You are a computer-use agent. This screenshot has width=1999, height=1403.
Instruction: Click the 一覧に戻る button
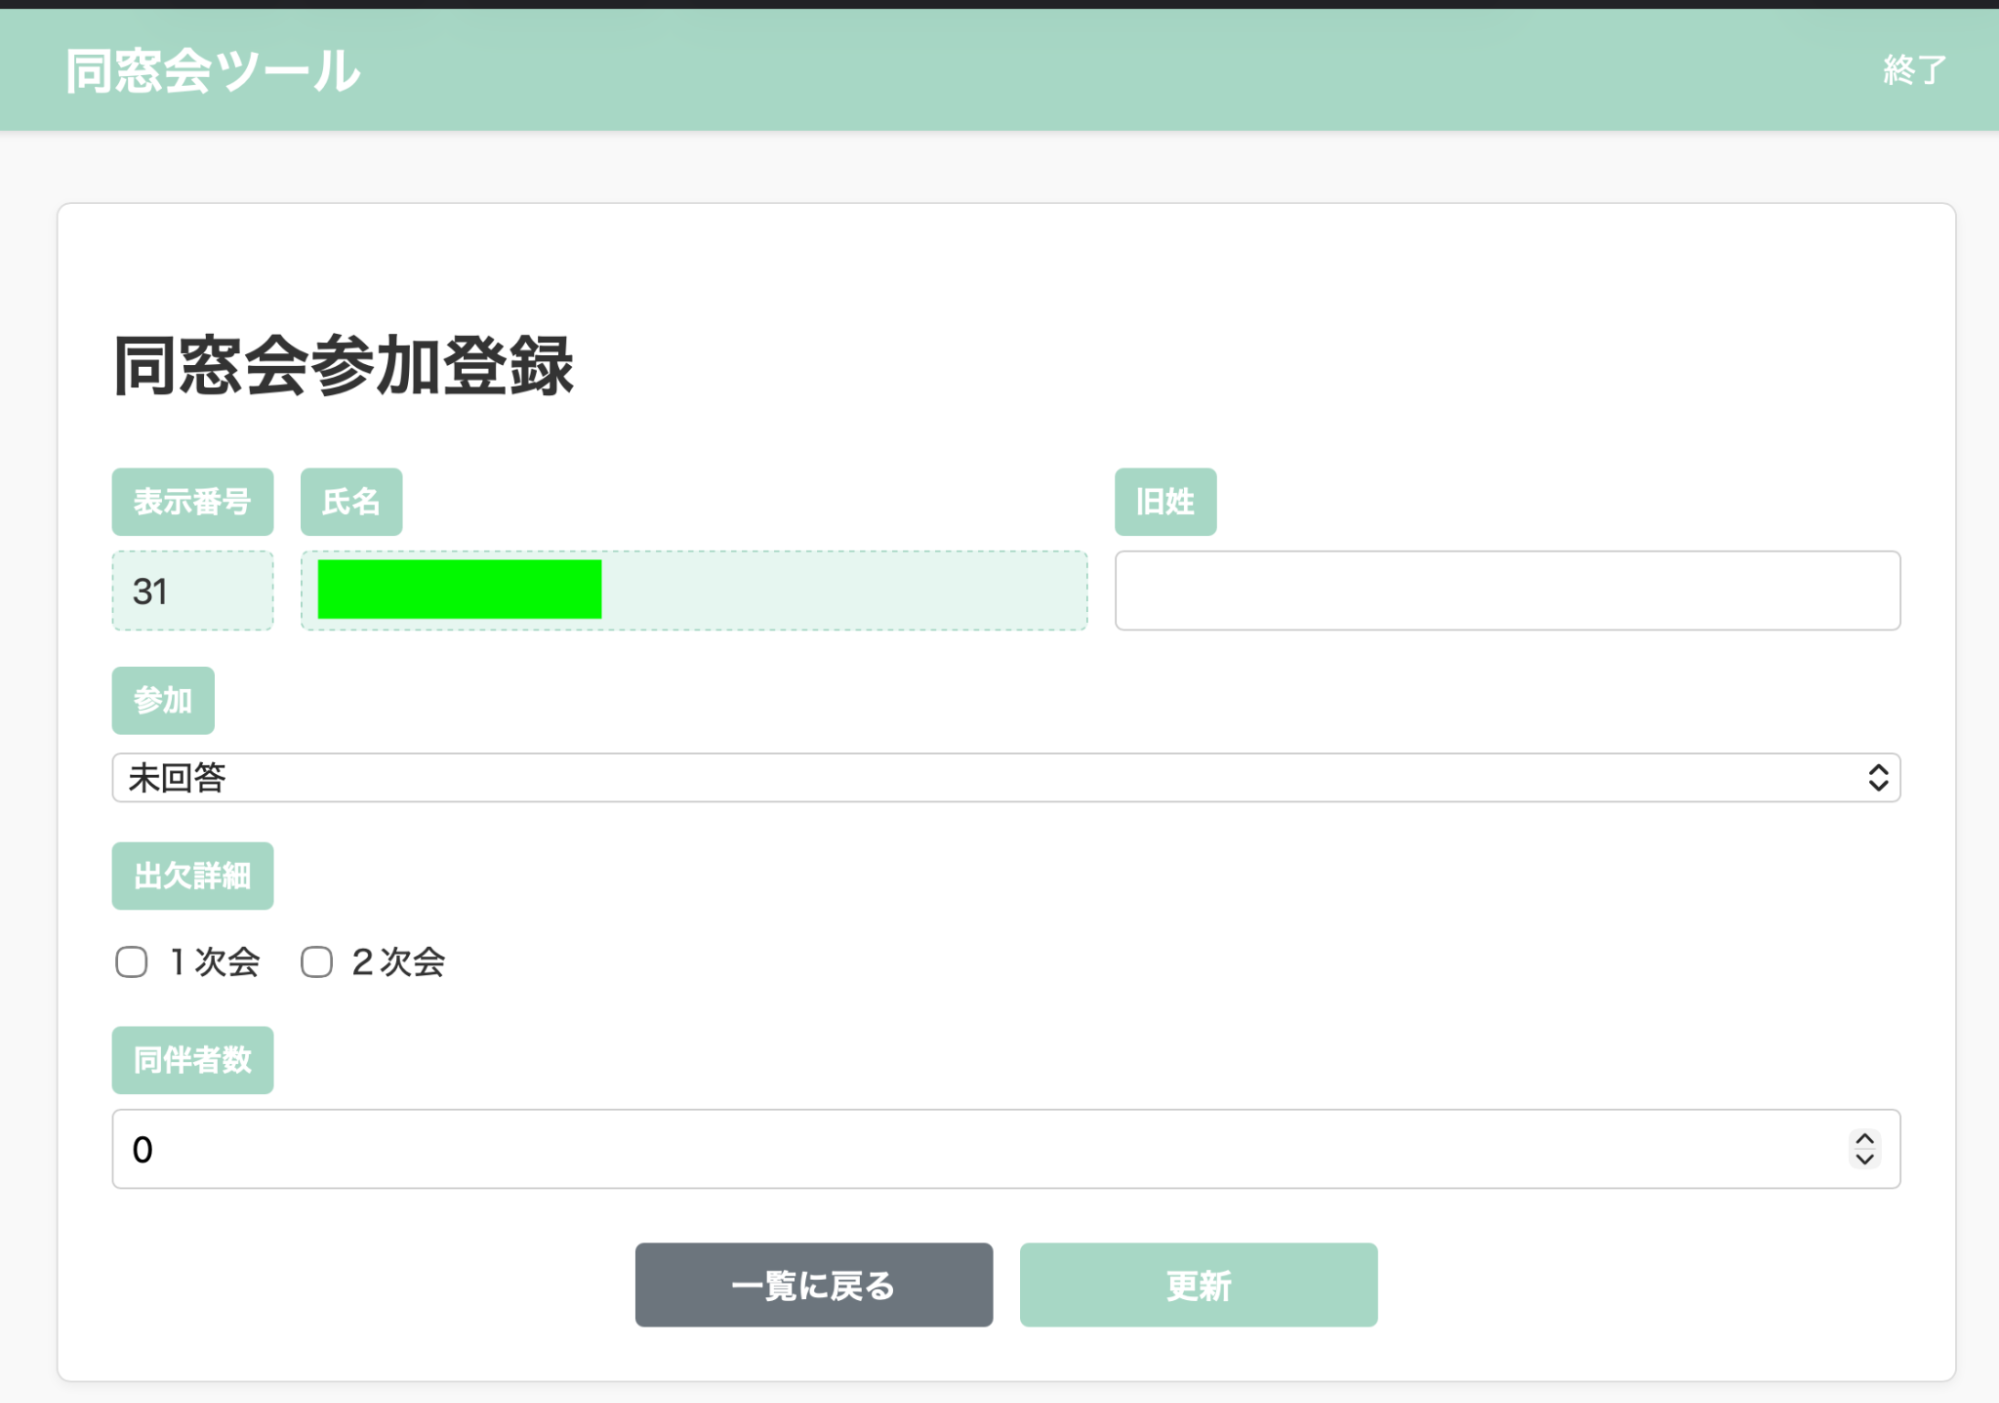(813, 1285)
